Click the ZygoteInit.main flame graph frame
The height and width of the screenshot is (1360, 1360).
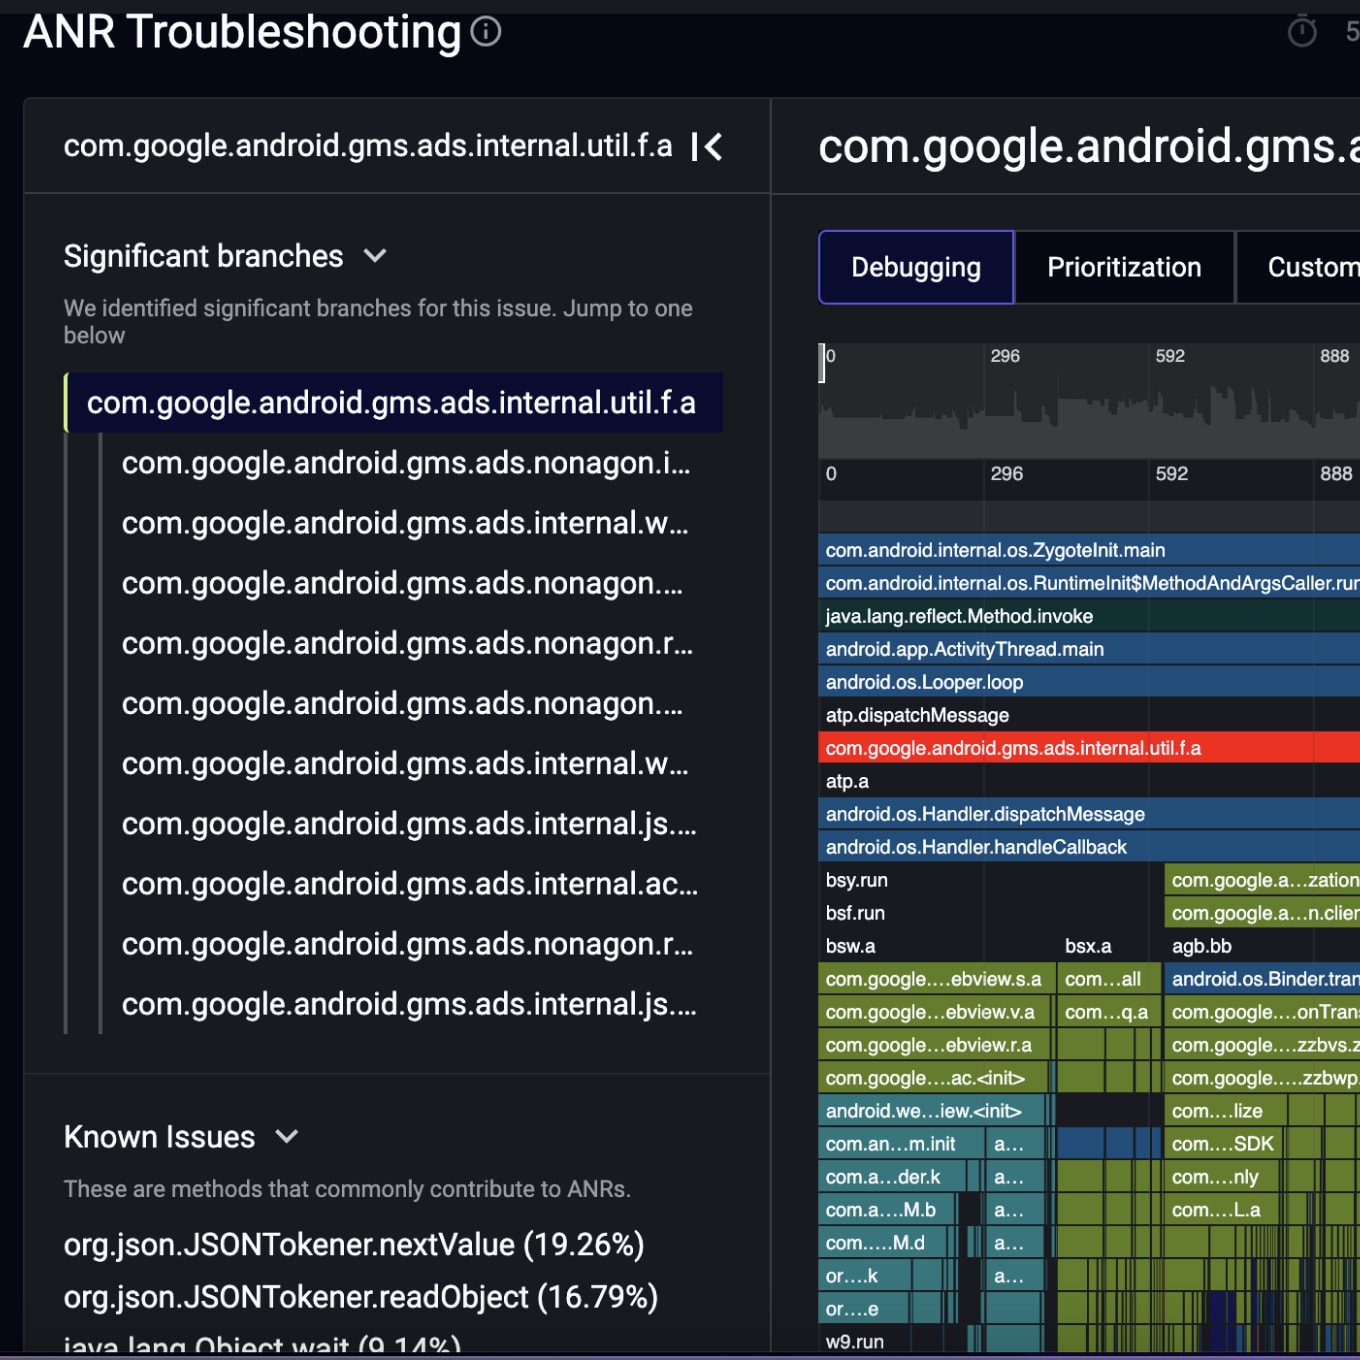995,550
